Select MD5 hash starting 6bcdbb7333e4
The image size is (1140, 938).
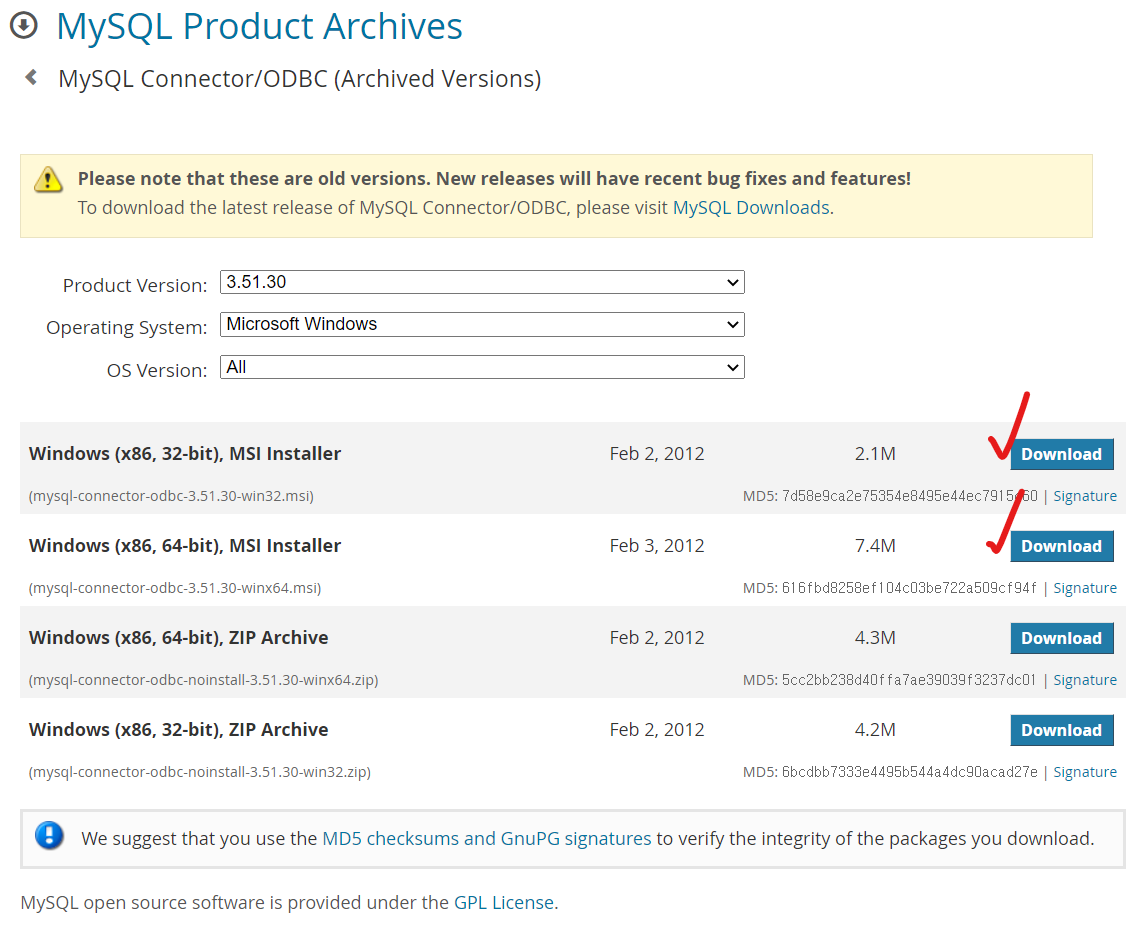(910, 771)
